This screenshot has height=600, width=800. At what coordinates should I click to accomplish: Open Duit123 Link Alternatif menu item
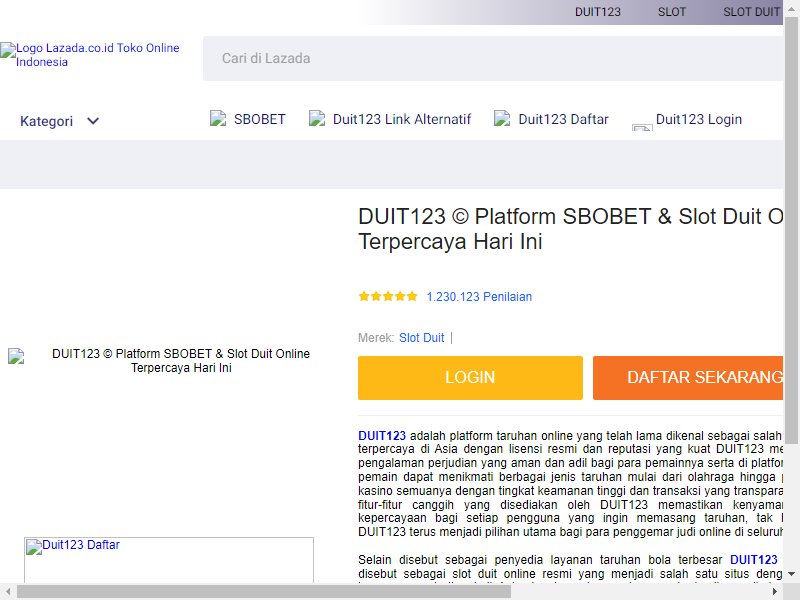[x=402, y=119]
